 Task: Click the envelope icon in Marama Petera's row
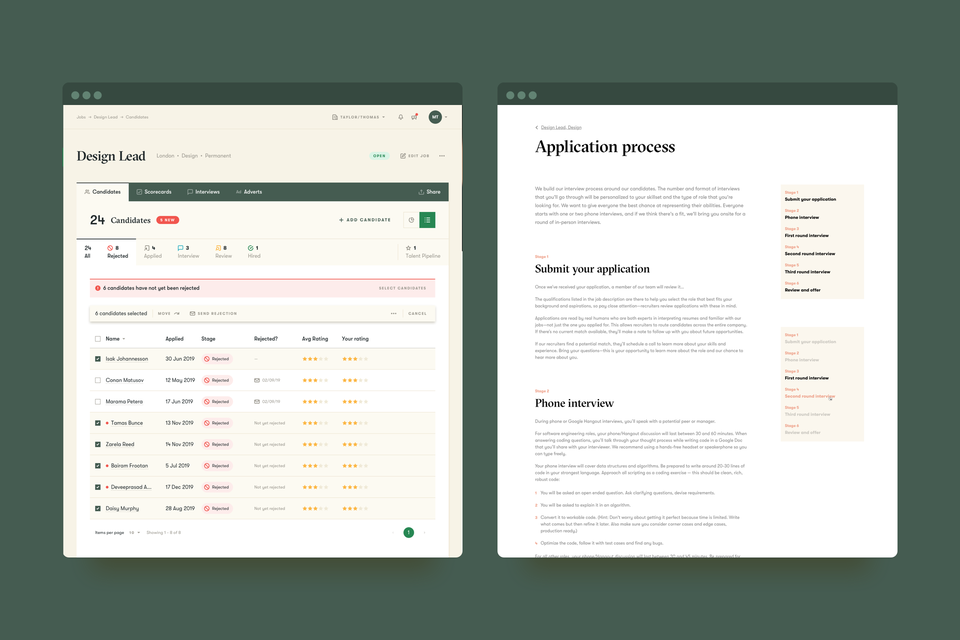[x=257, y=402]
